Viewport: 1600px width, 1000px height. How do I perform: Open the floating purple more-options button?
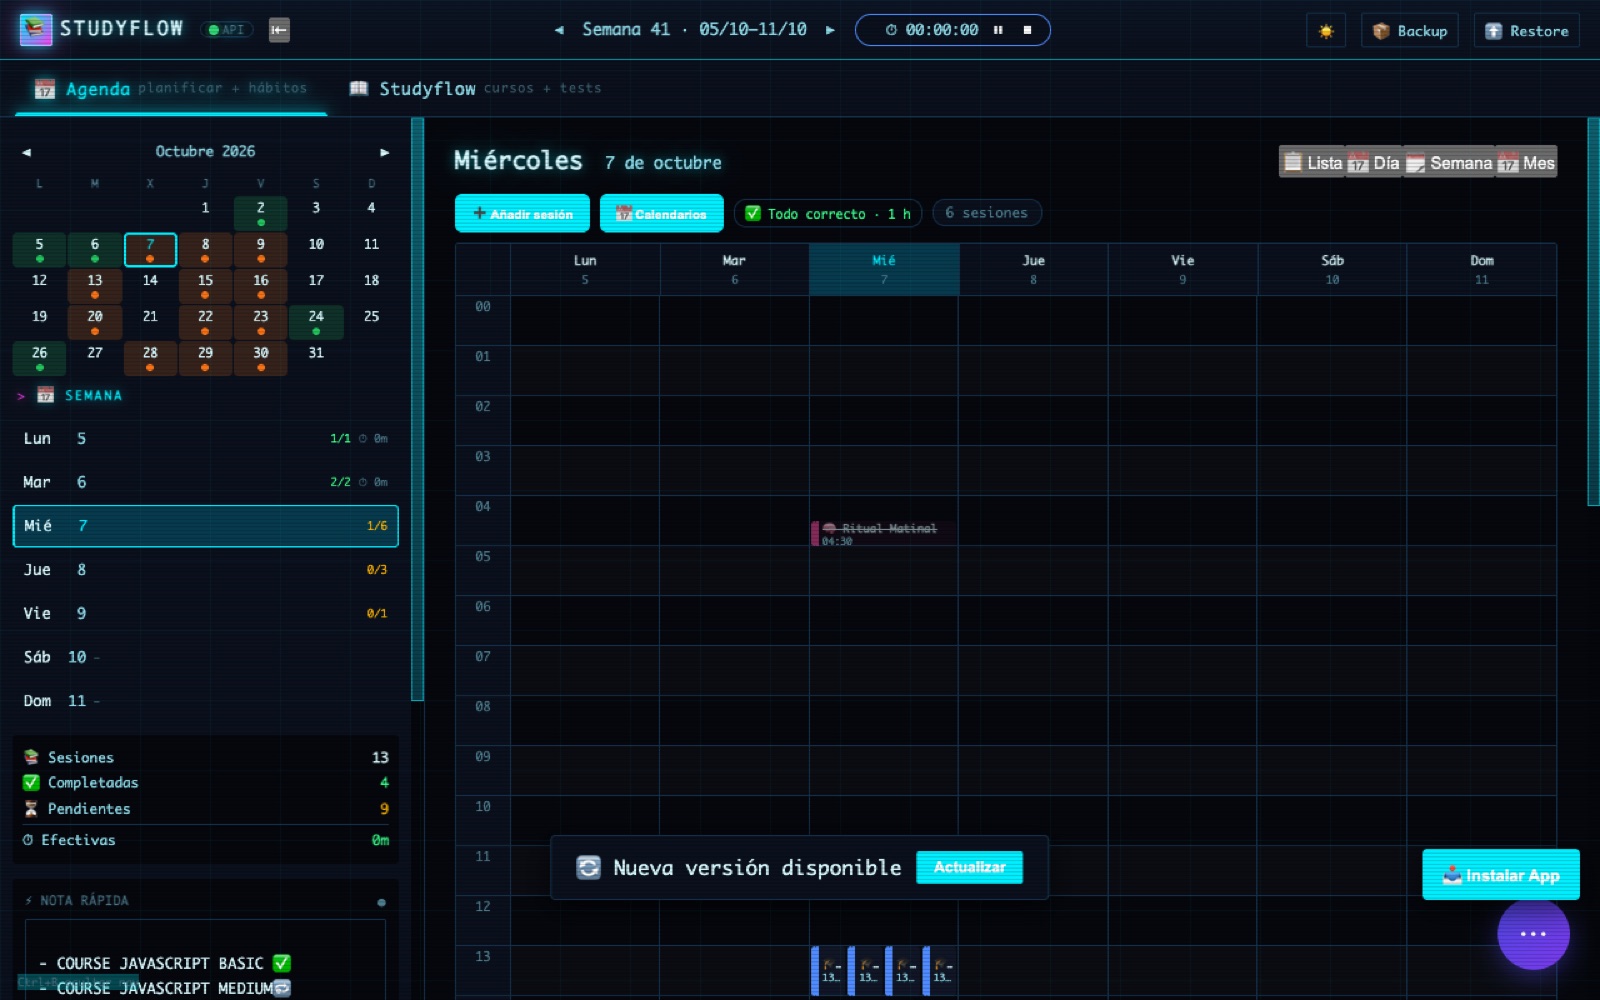click(x=1533, y=934)
